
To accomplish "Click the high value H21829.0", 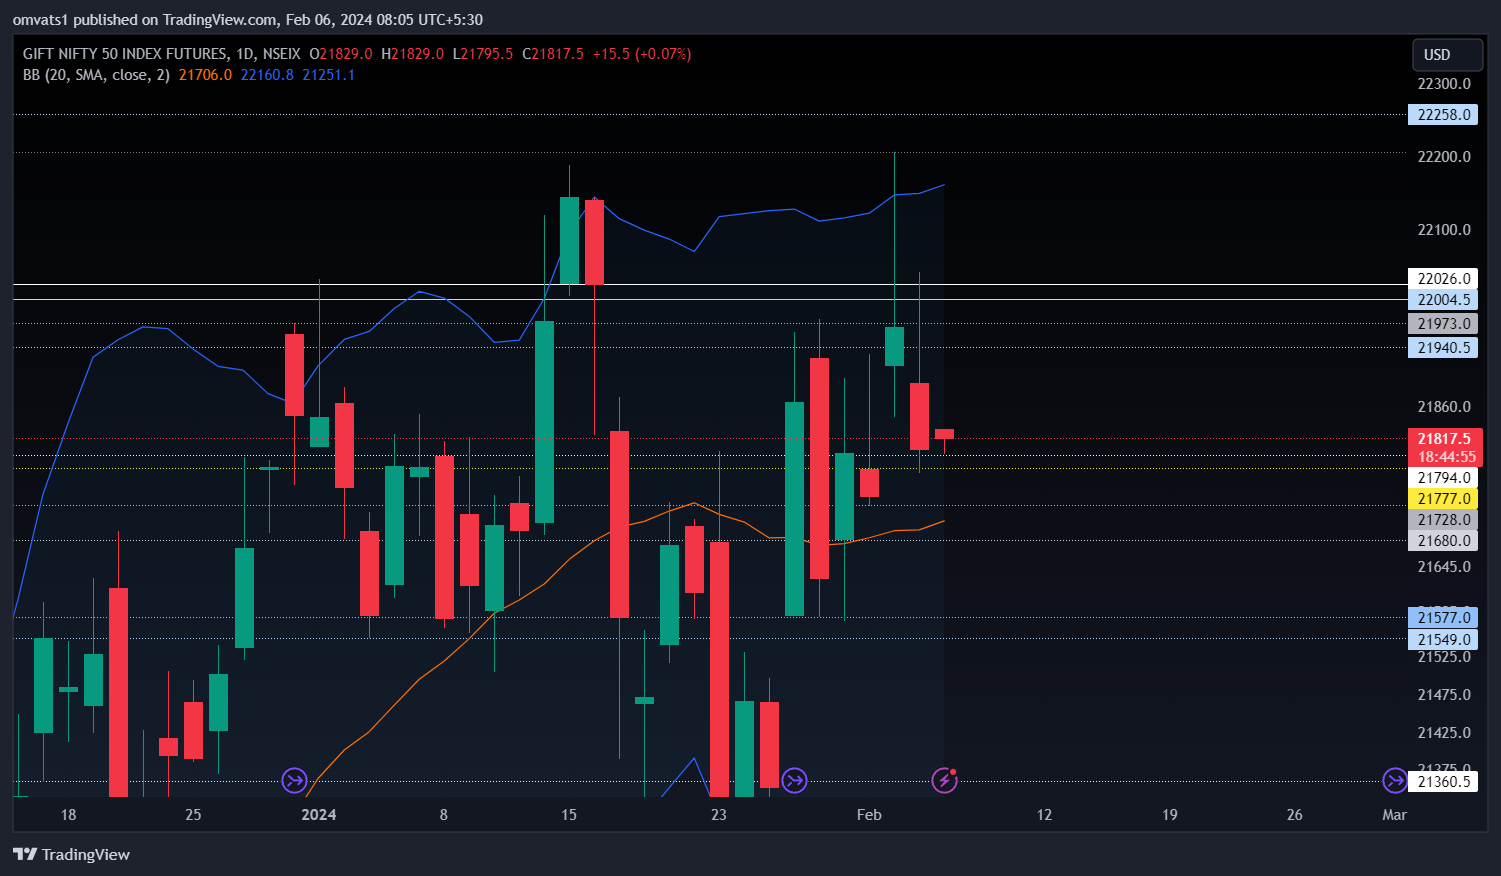I will tap(412, 54).
